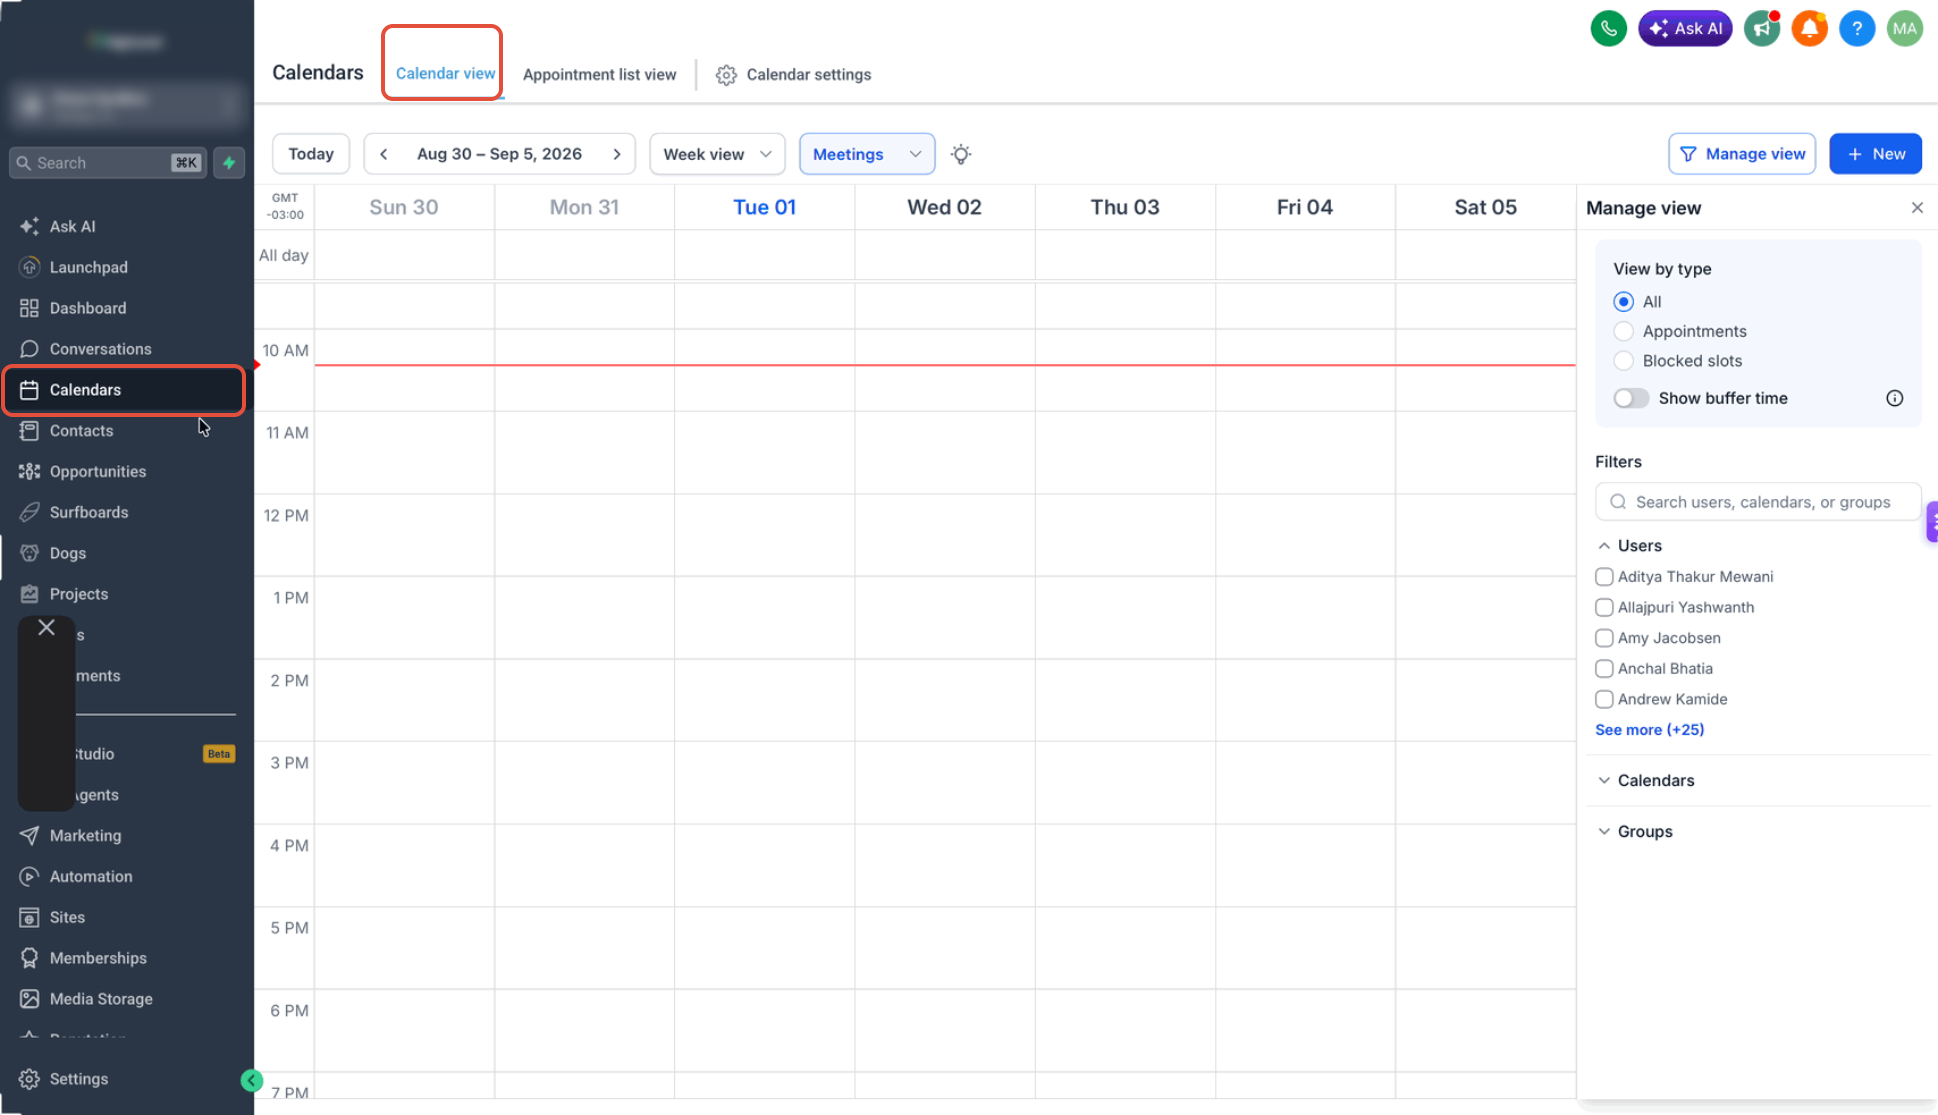This screenshot has width=1938, height=1115.
Task: Toggle Show buffer time switch
Action: [x=1631, y=398]
